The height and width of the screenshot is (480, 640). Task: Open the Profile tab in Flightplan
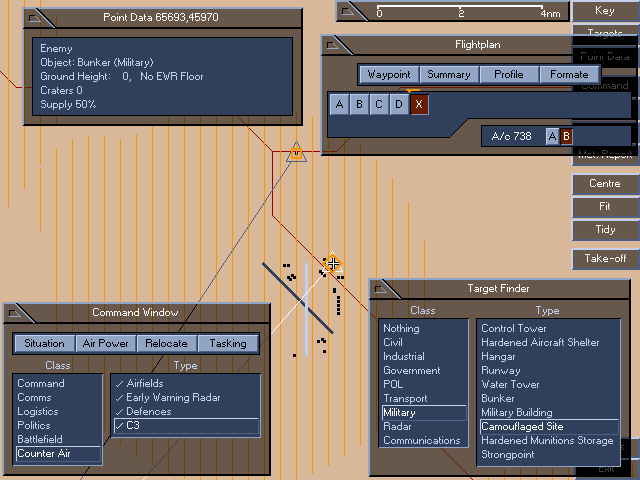(509, 75)
